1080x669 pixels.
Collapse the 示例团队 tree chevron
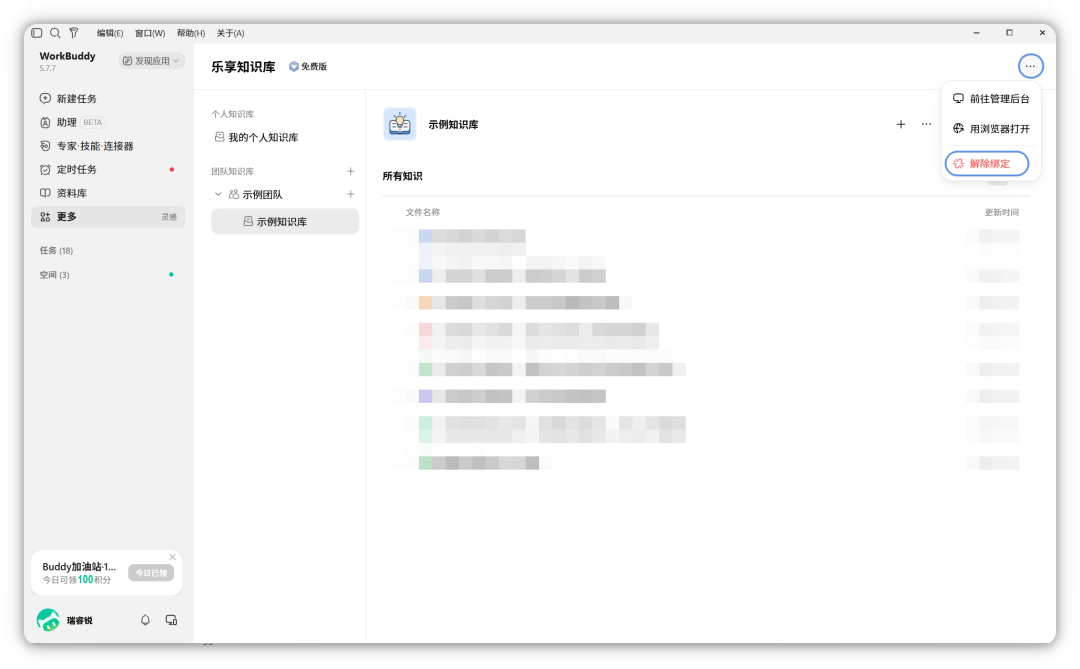[218, 194]
